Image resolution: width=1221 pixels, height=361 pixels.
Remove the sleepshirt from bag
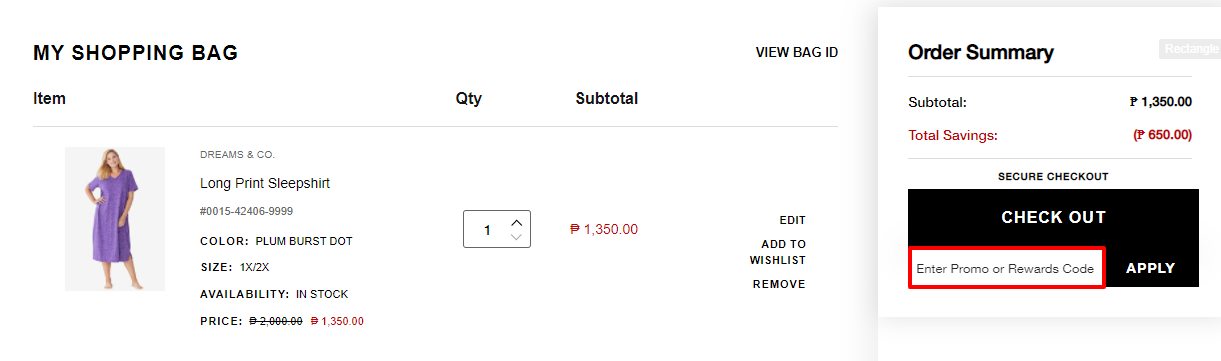(x=779, y=284)
